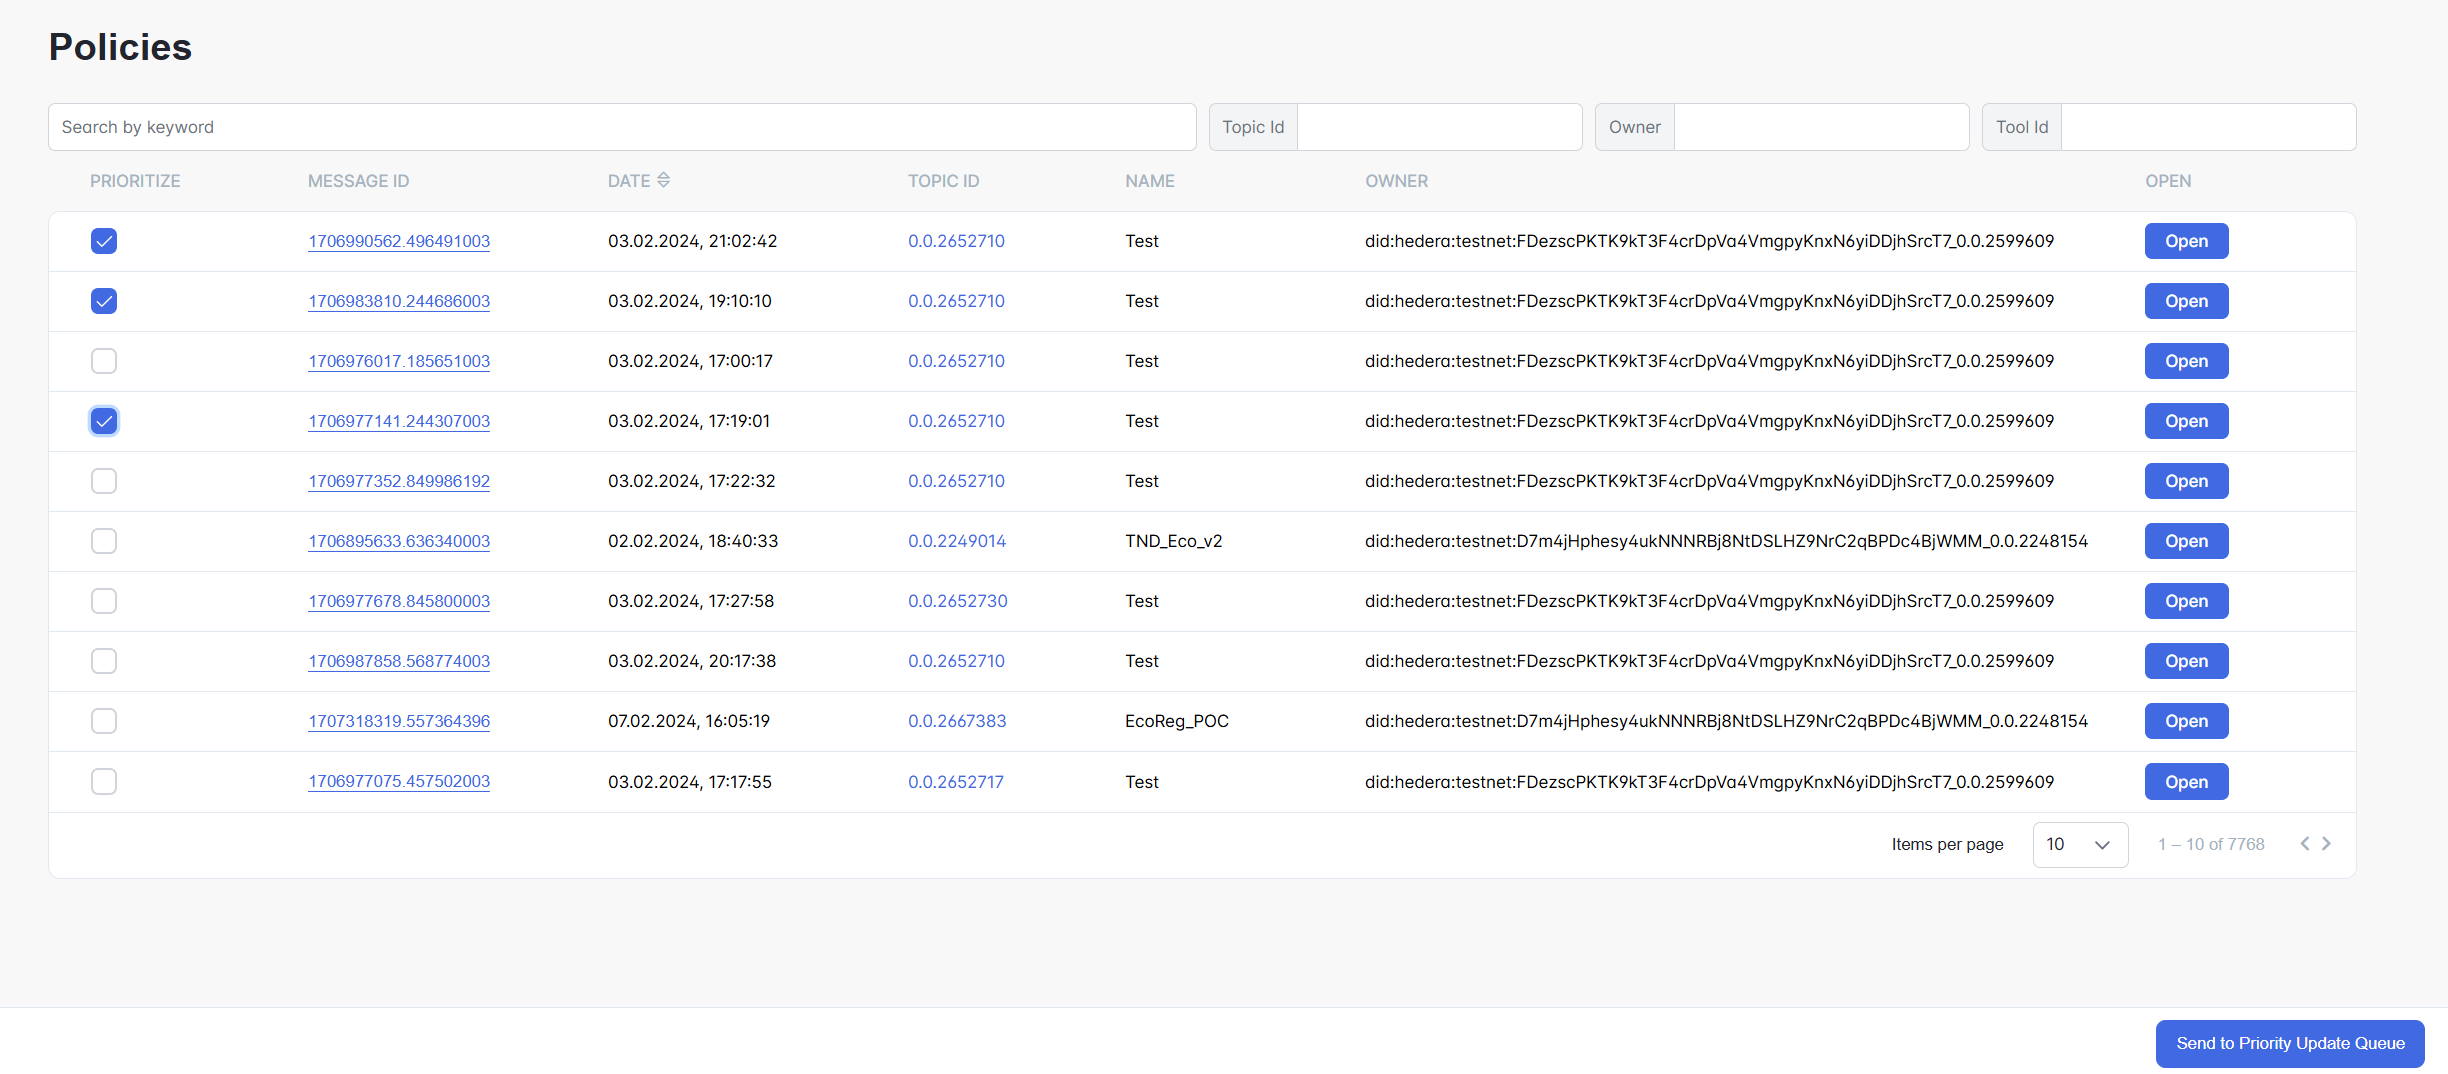Open message ID link 1706983810.244686003

[399, 301]
